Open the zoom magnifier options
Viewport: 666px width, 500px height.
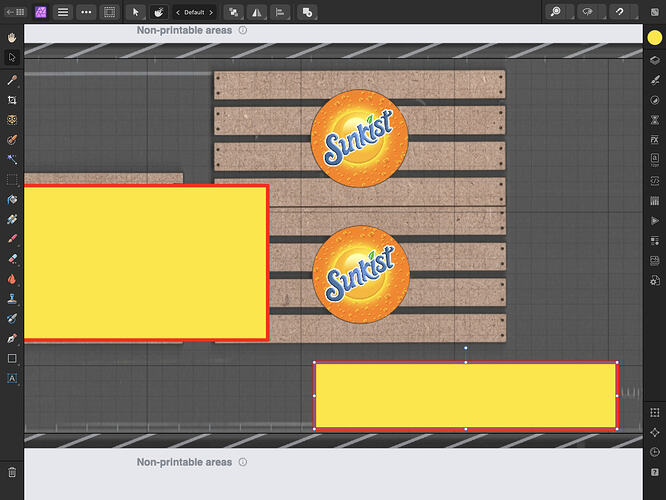pyautogui.click(x=556, y=12)
